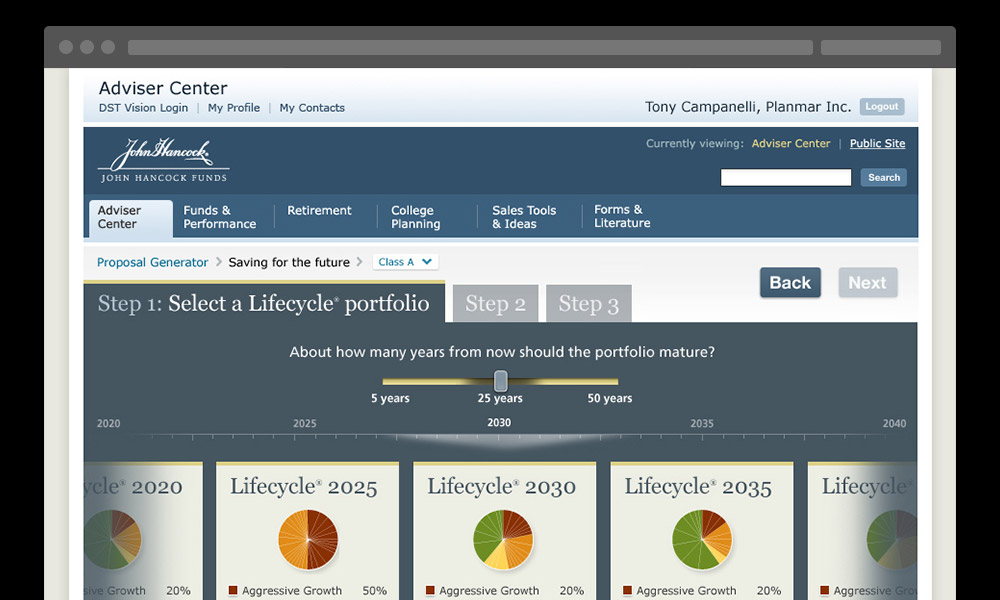Click the 50% value in Lifecycle 2025
Screen dimensions: 1000x600
(374, 590)
